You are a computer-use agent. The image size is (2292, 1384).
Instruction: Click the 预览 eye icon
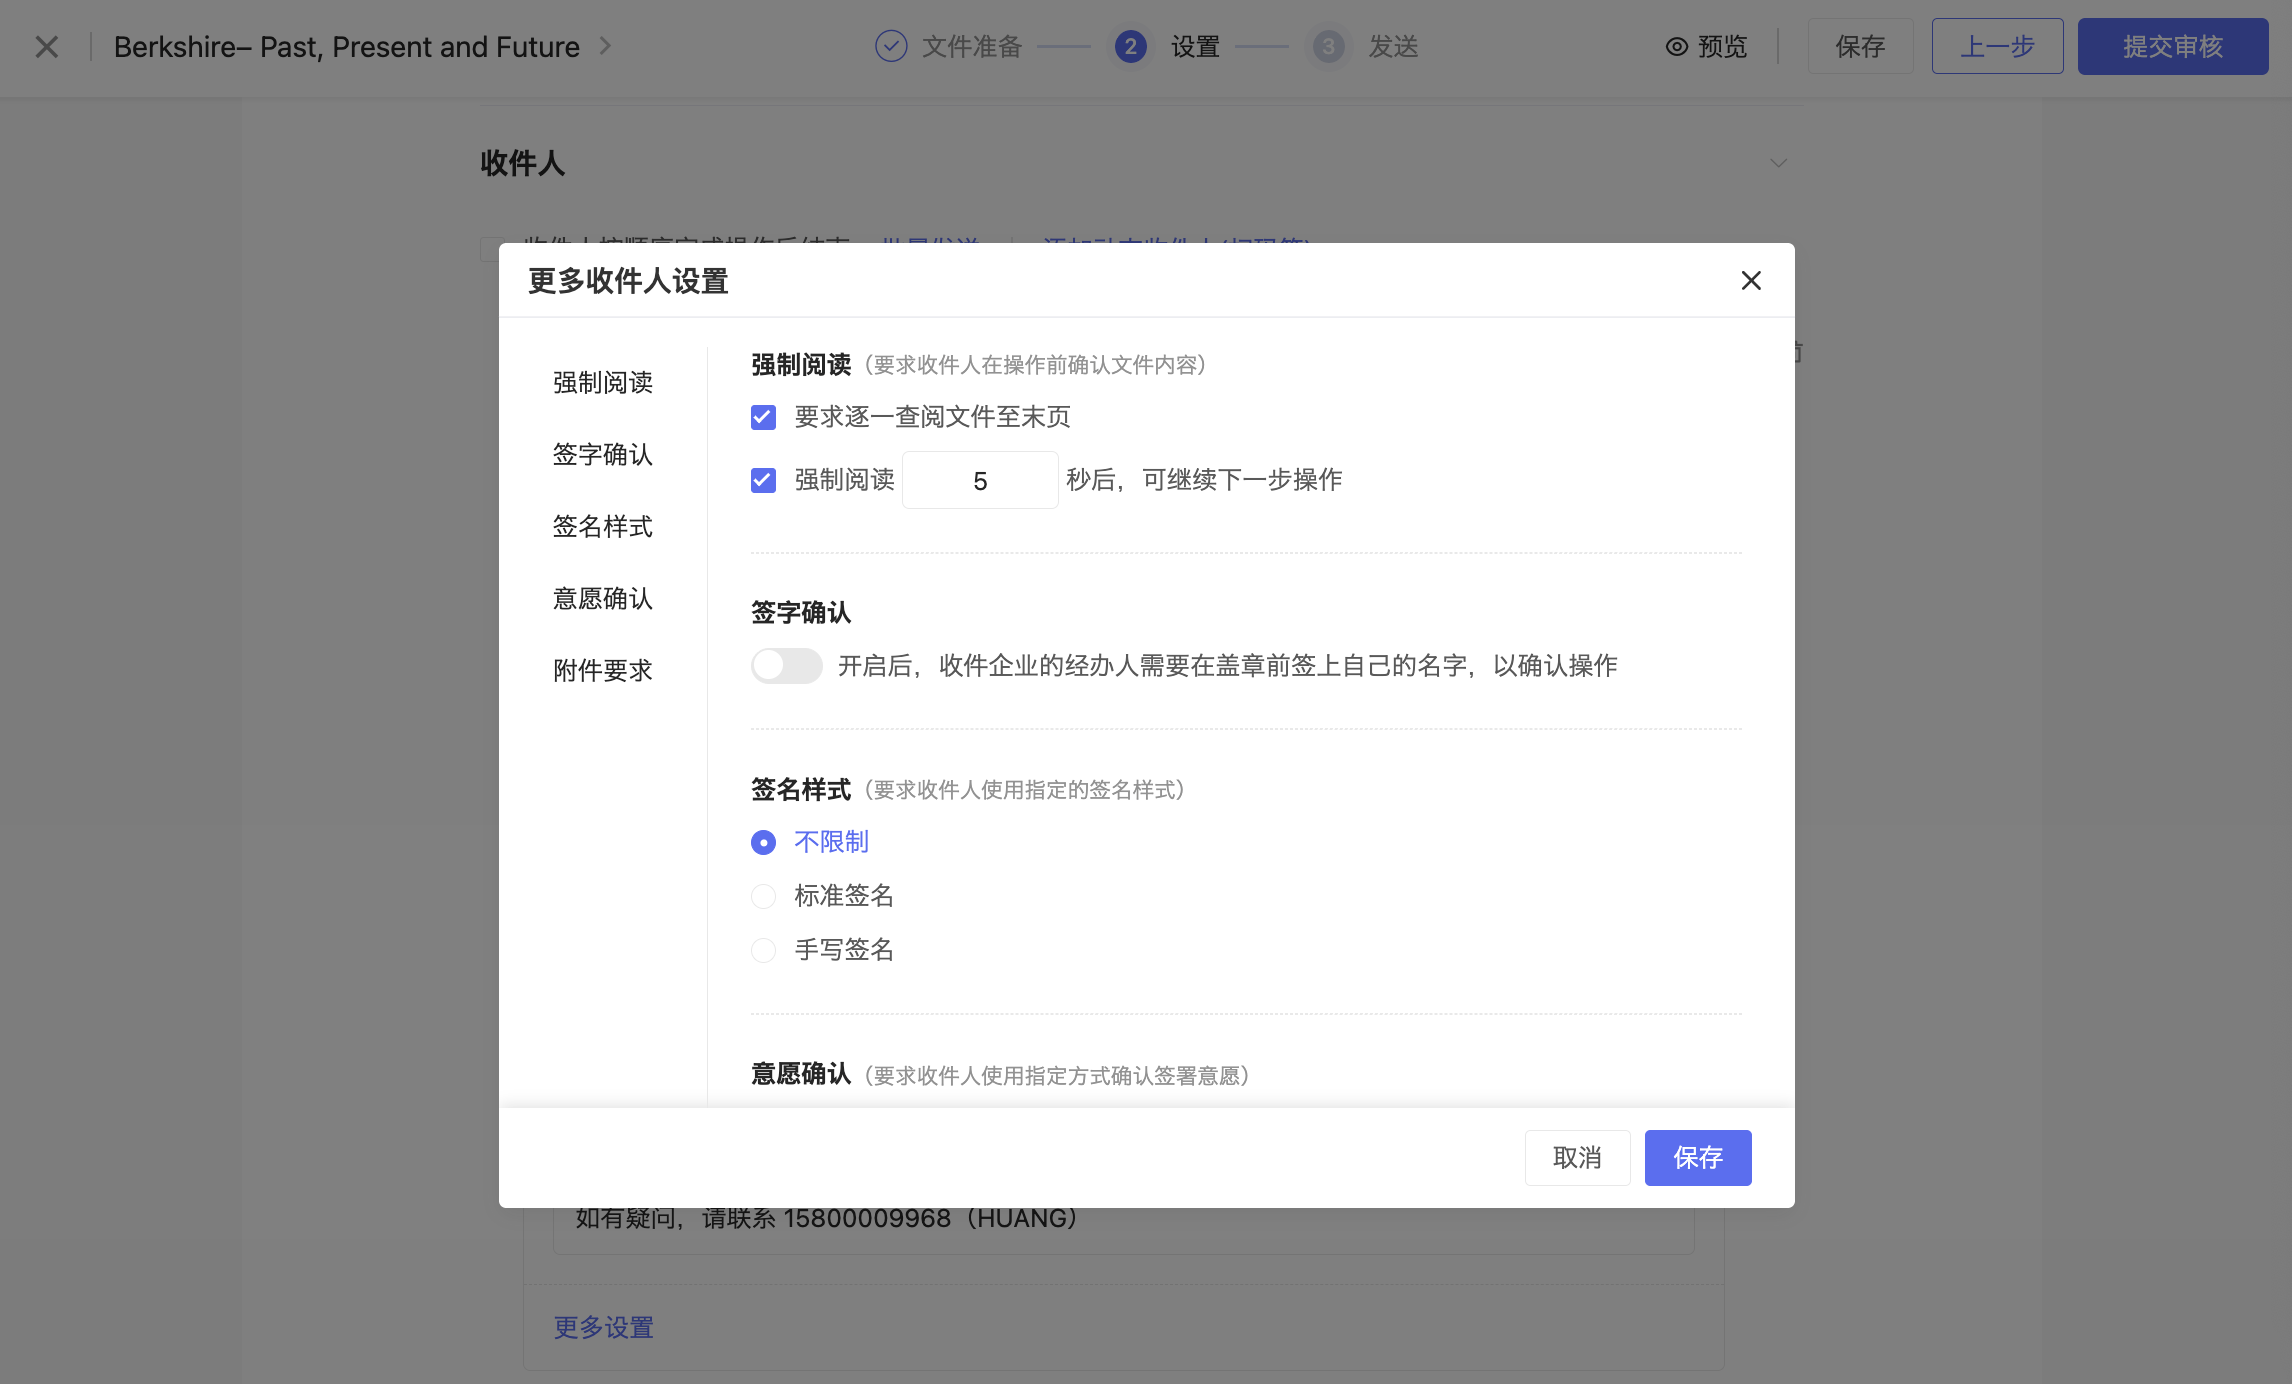click(1676, 47)
